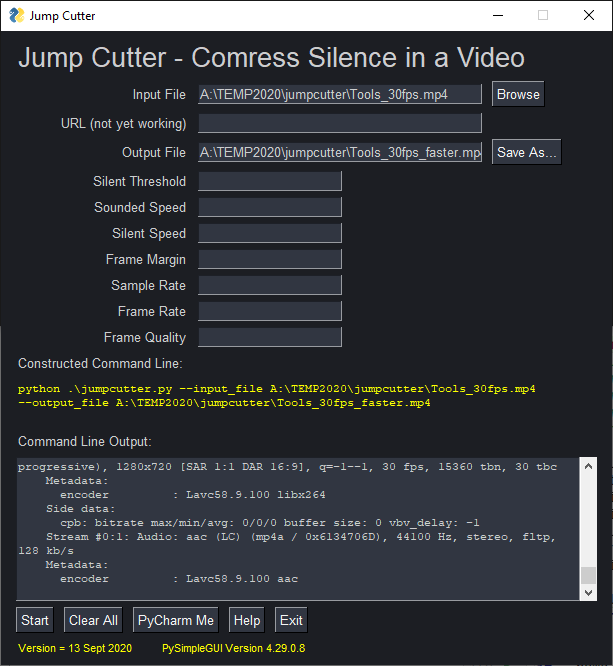Focus the URL (not yet working) field
Image resolution: width=613 pixels, height=666 pixels.
click(x=340, y=124)
